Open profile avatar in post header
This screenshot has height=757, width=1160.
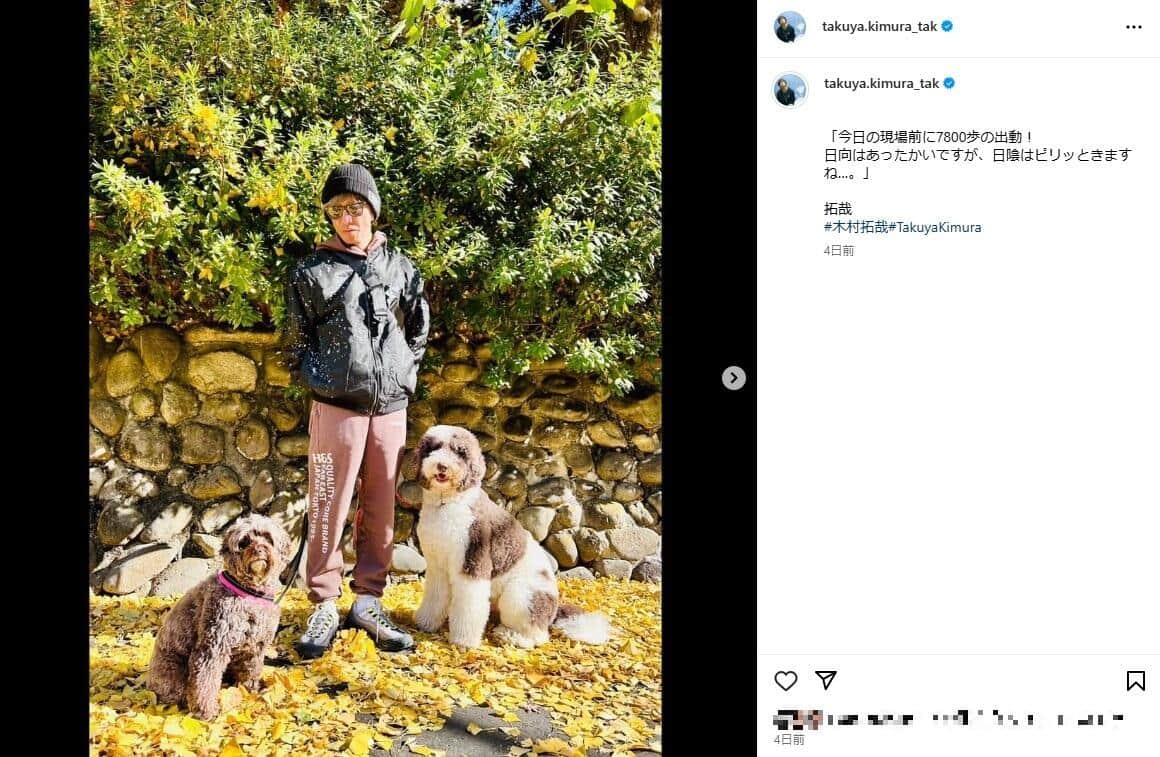789,27
